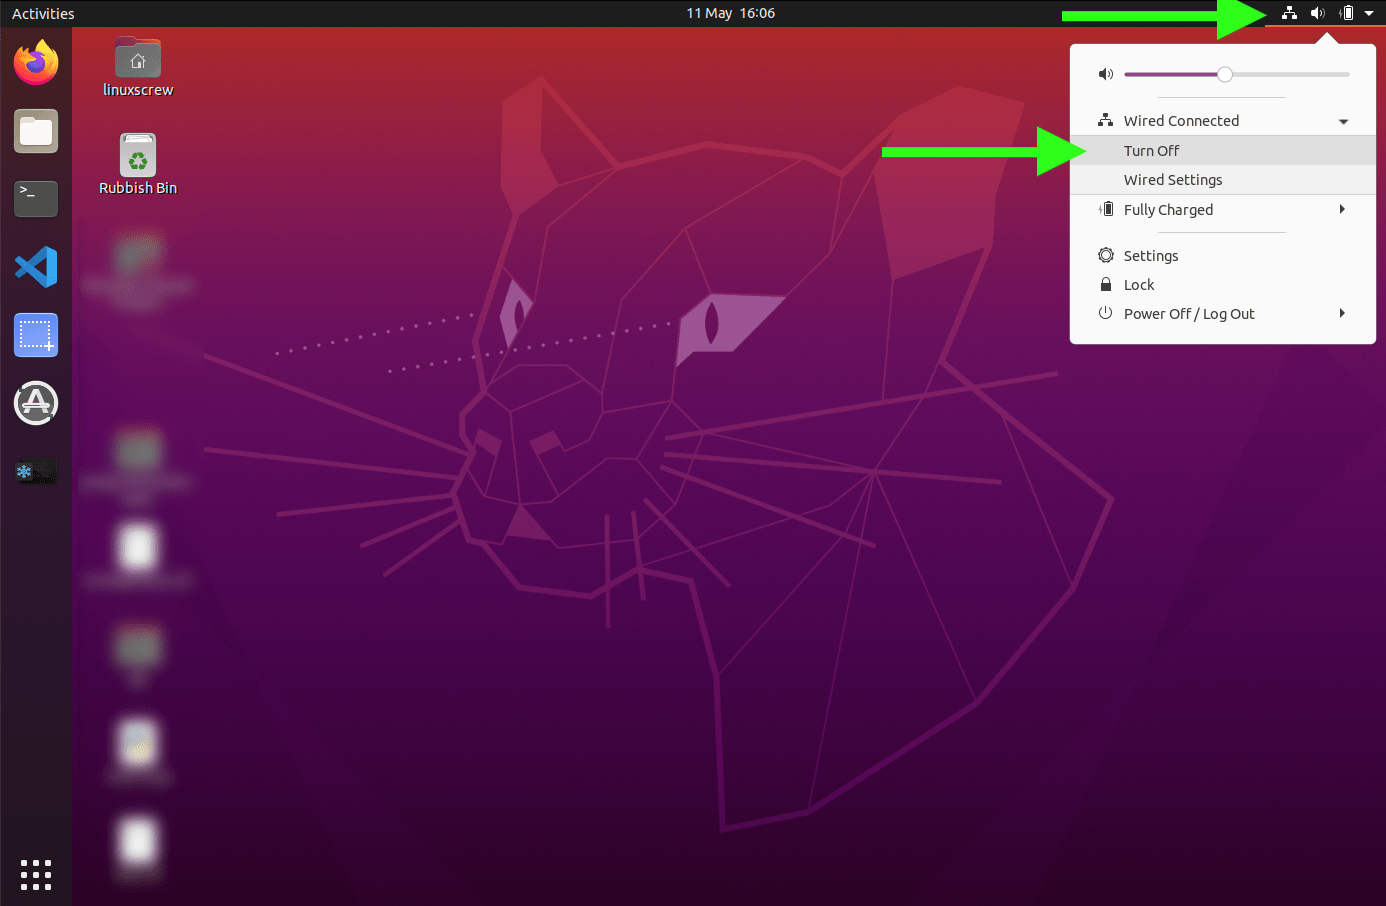Select Wired Settings from the menu

pyautogui.click(x=1173, y=180)
